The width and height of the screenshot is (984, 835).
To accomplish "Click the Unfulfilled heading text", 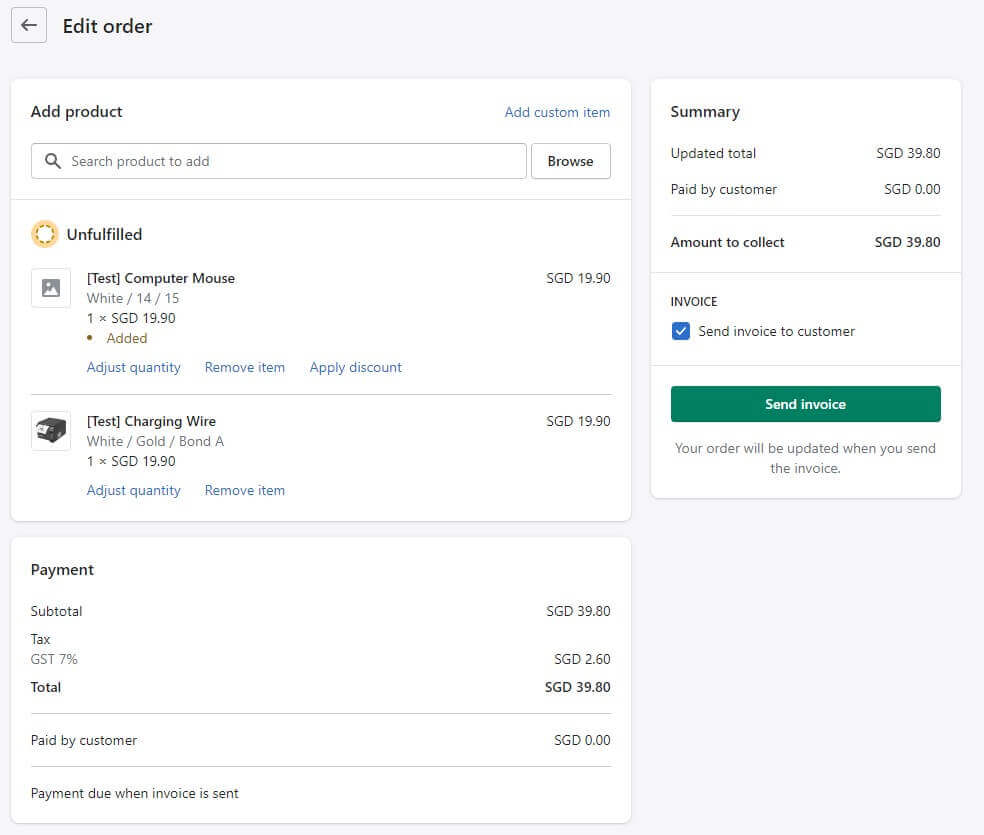I will (x=104, y=235).
